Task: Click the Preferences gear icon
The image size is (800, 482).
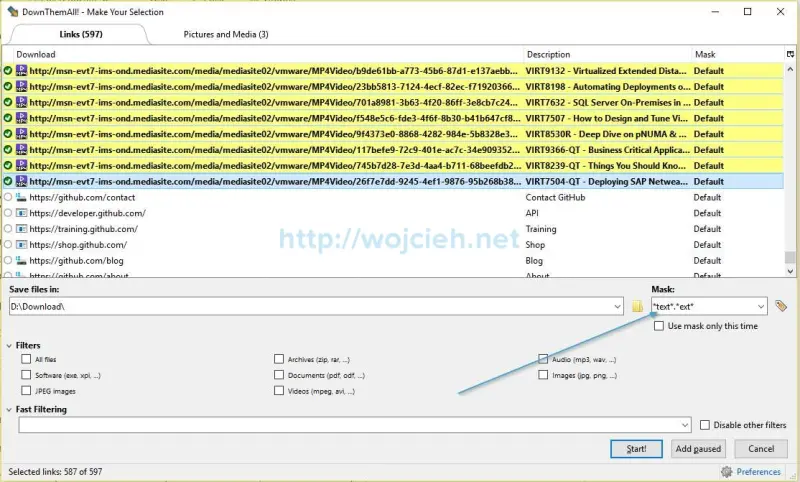Action: click(726, 472)
